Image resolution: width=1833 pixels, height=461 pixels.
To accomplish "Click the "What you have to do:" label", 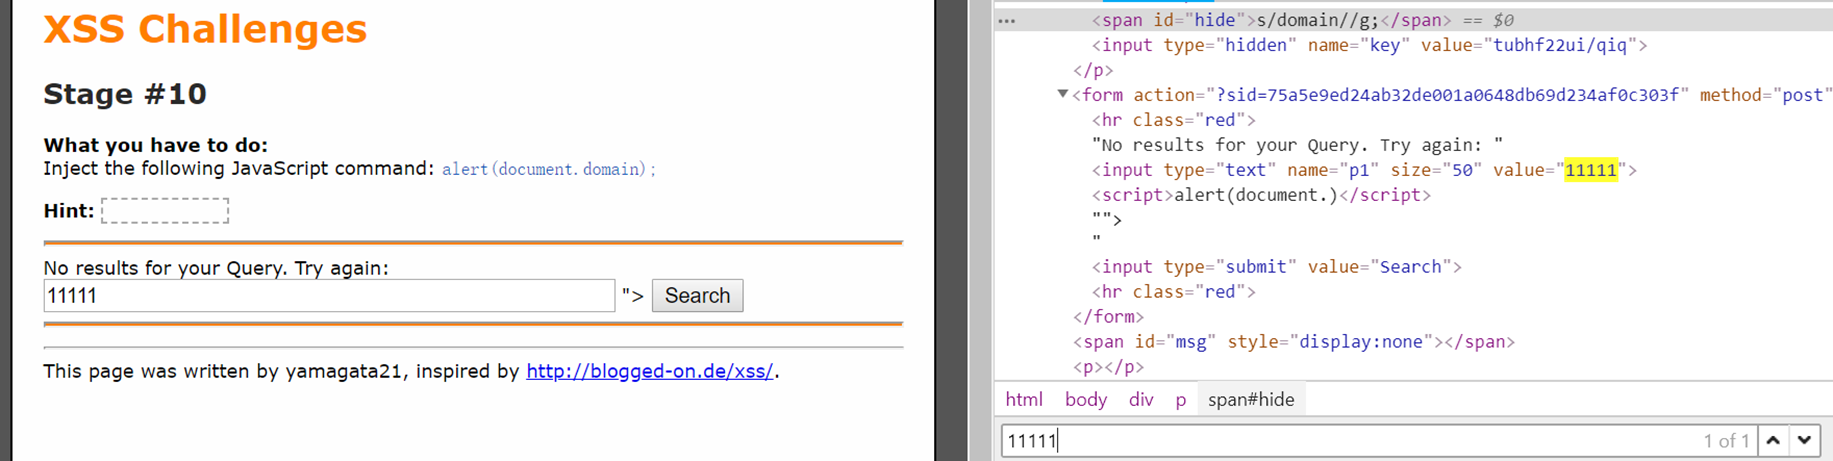I will (x=156, y=145).
